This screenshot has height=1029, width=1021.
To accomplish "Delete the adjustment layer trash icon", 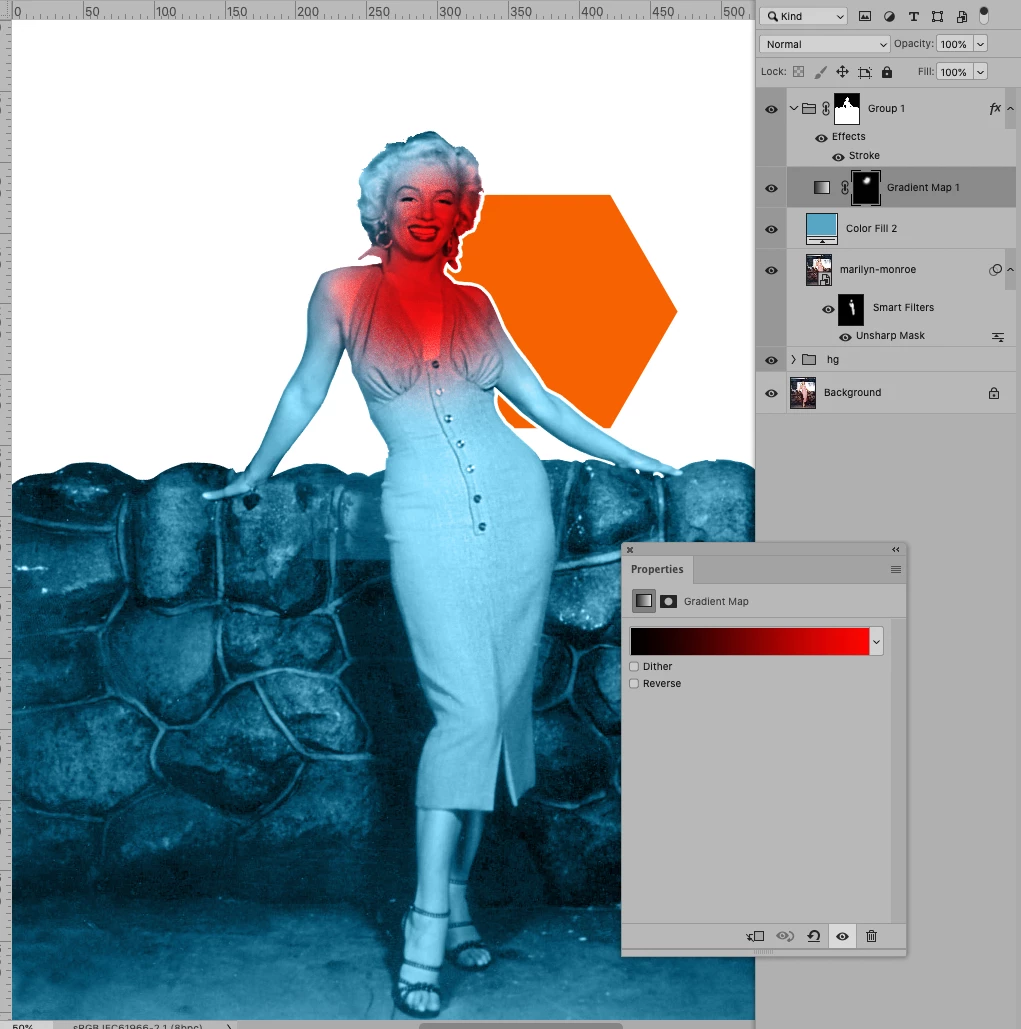I will (x=871, y=936).
